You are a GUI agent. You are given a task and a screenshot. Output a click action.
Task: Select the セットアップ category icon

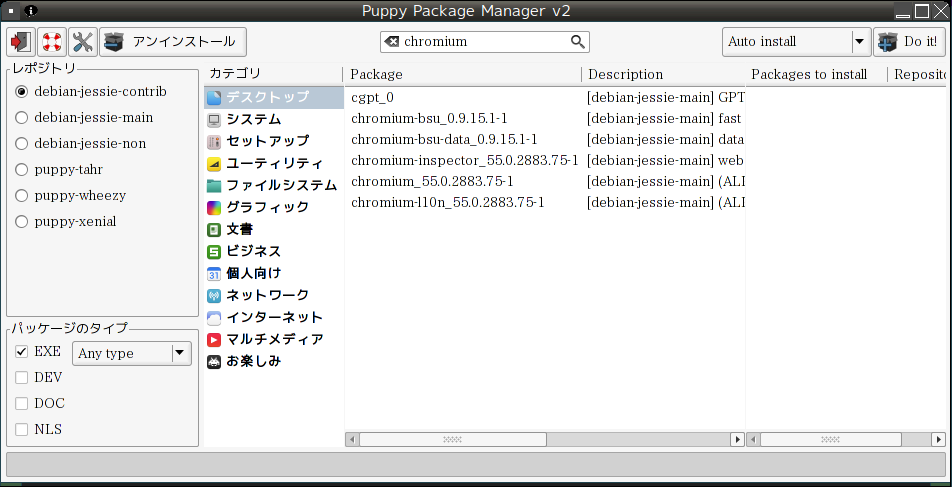pos(214,141)
